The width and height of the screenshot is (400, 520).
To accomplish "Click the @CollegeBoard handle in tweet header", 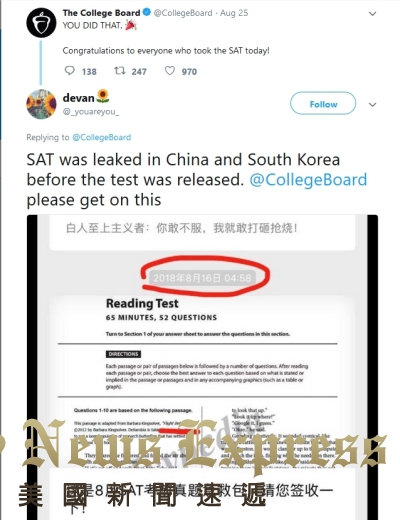I will pyautogui.click(x=183, y=13).
